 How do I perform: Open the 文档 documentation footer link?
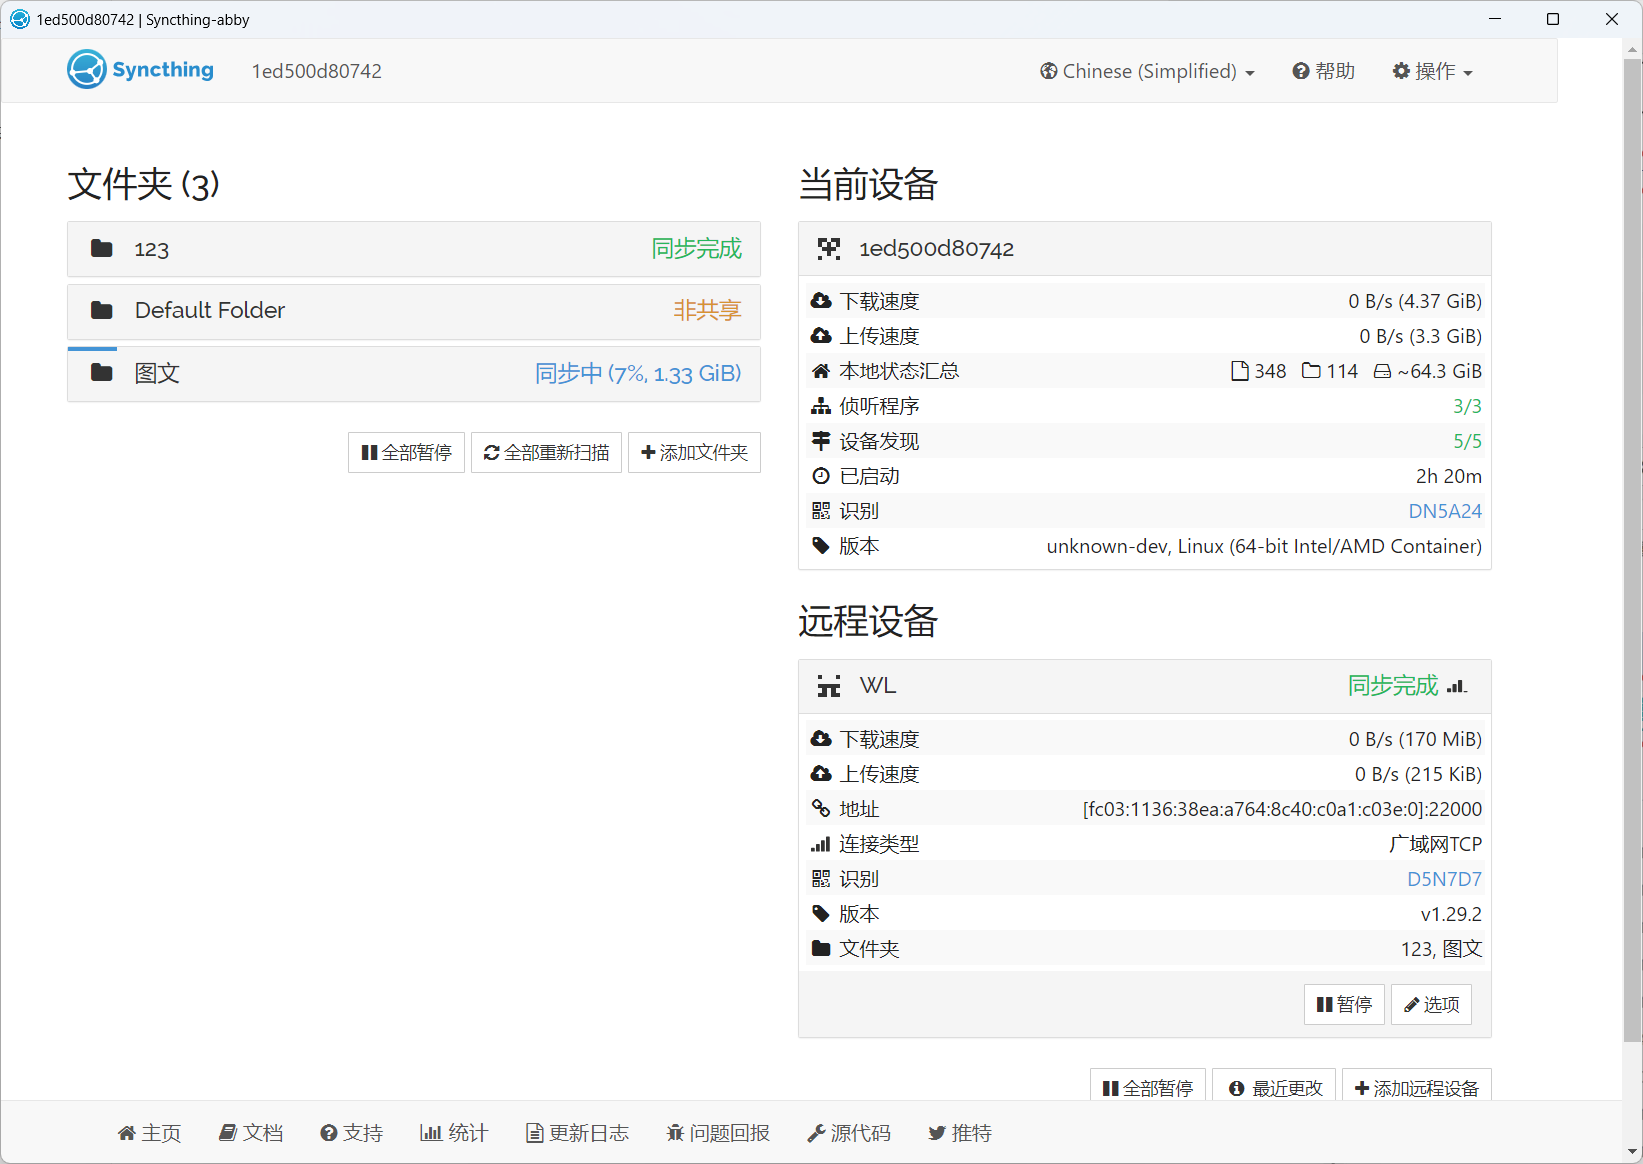pos(252,1133)
